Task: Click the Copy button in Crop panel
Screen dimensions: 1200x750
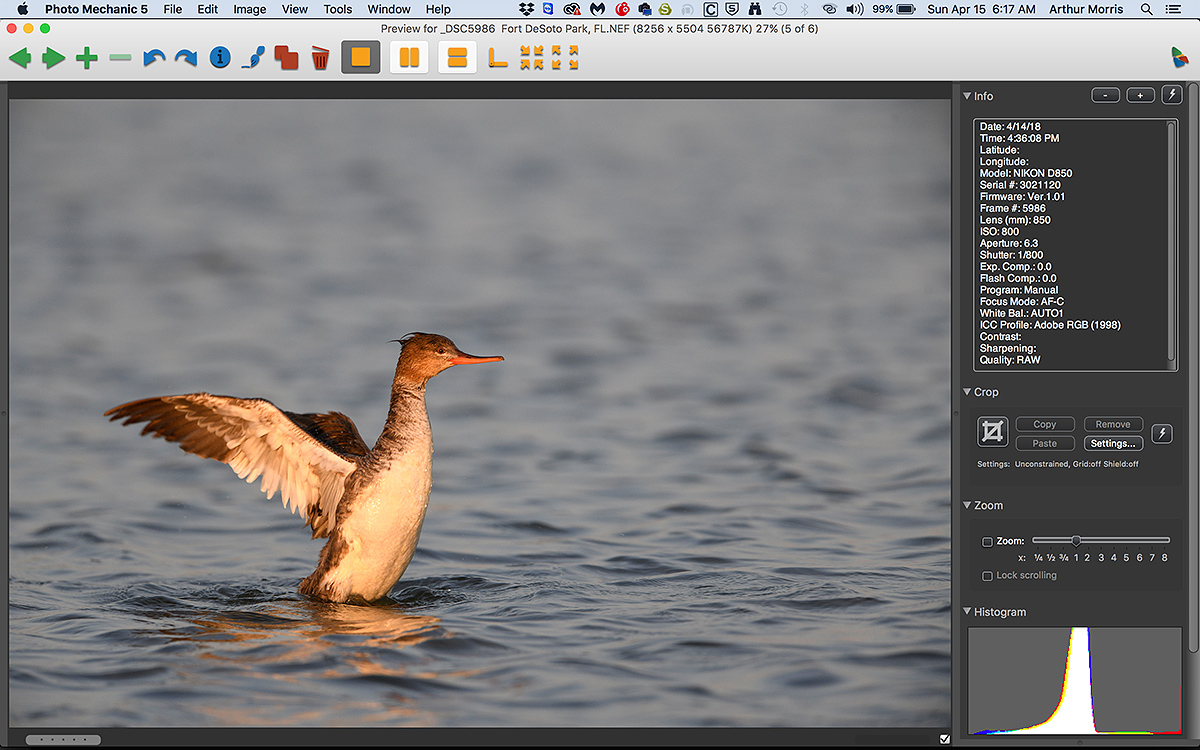Action: coord(1045,424)
